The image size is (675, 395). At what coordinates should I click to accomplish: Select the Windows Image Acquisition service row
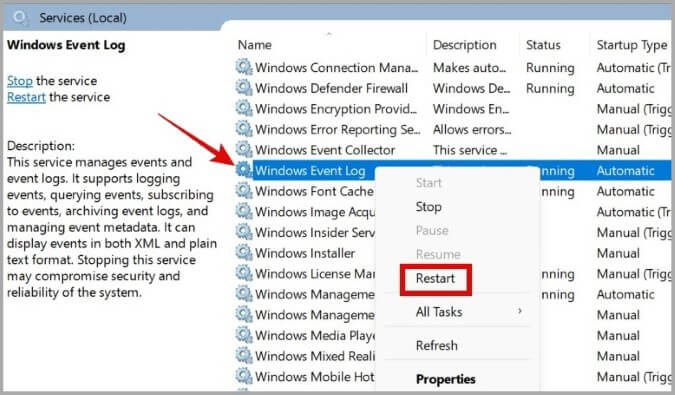pos(315,212)
